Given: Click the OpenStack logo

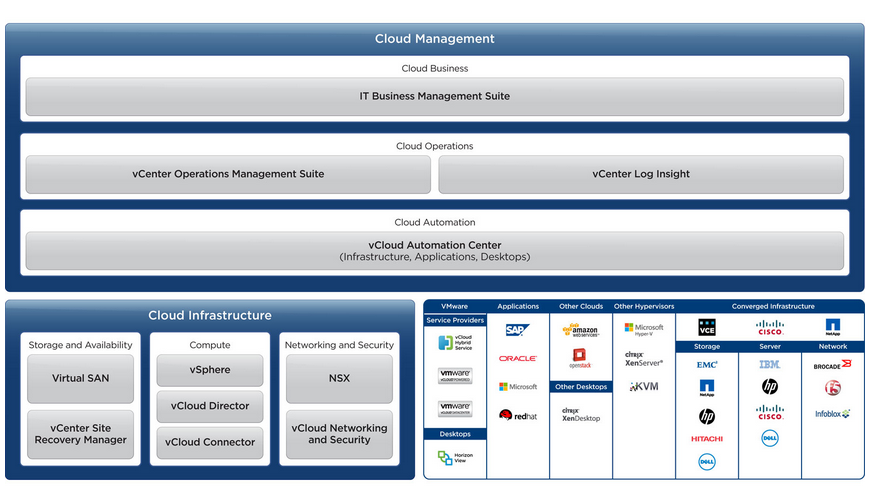Looking at the screenshot, I should tap(580, 358).
